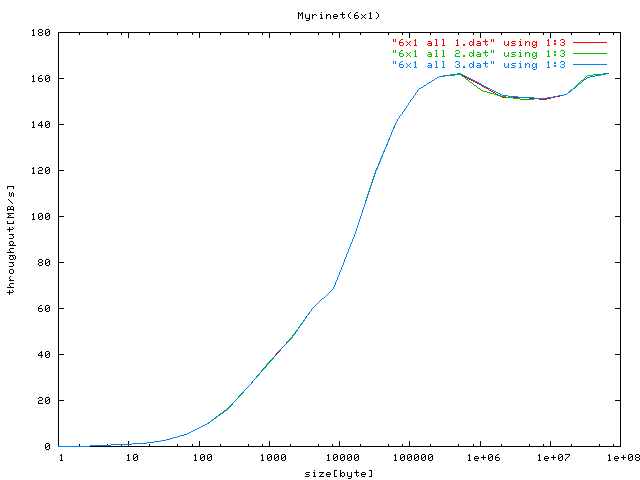Click x-axis tick label 10
The width and height of the screenshot is (640, 480).
(132, 458)
